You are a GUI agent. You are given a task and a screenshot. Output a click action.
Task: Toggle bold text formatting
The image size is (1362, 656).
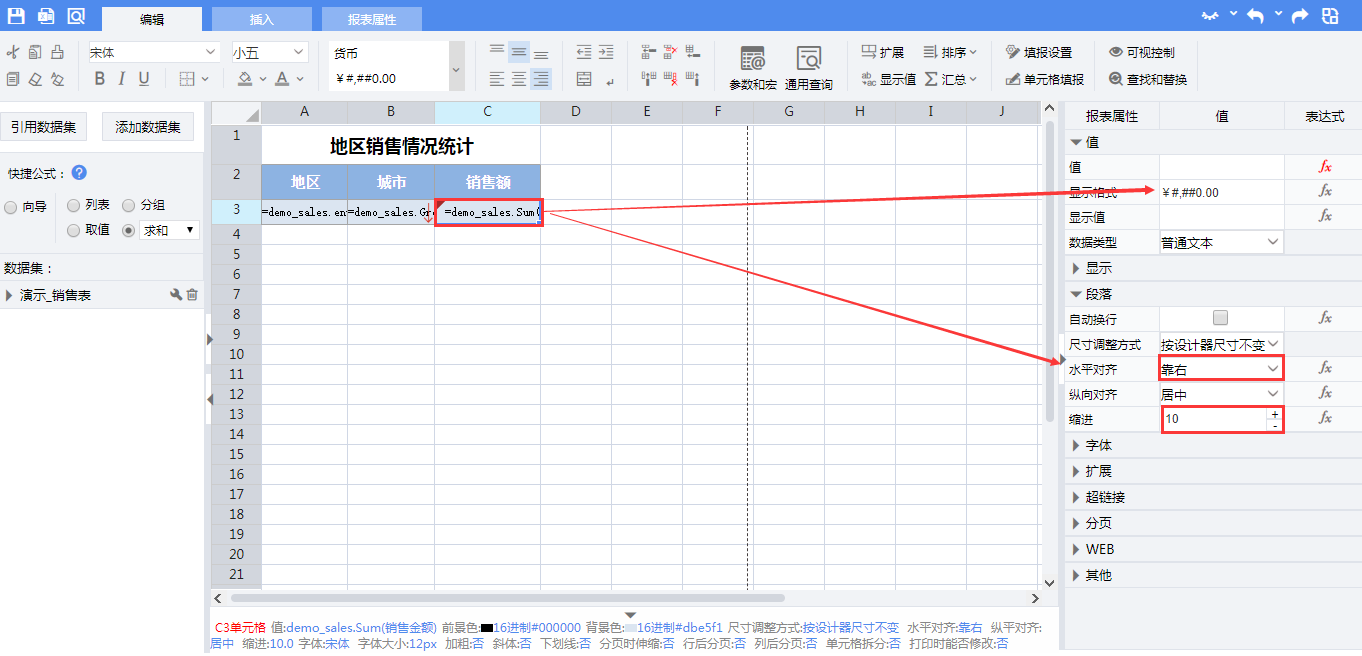(x=99, y=79)
